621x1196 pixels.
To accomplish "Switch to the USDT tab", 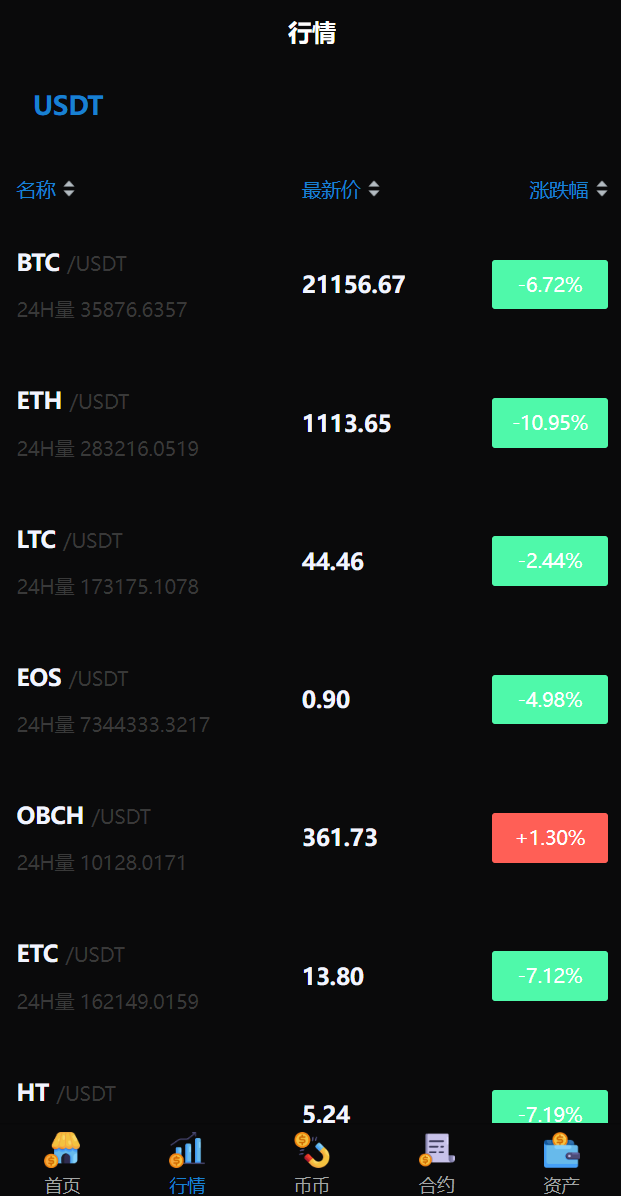I will click(67, 105).
